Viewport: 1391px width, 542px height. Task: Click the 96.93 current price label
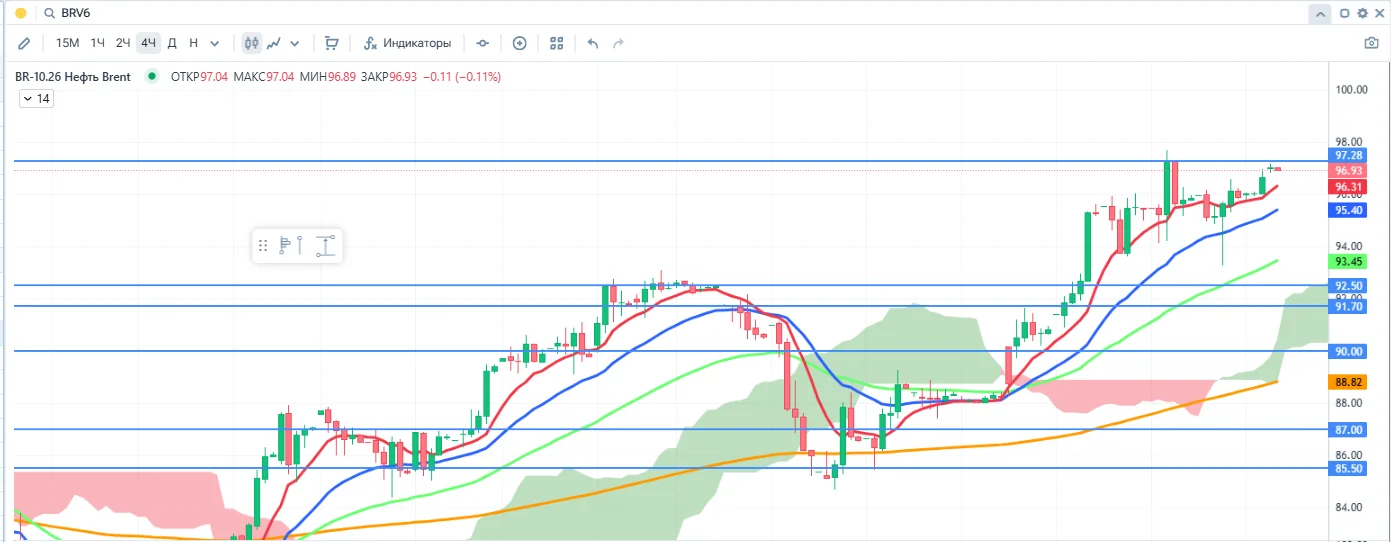point(1349,171)
